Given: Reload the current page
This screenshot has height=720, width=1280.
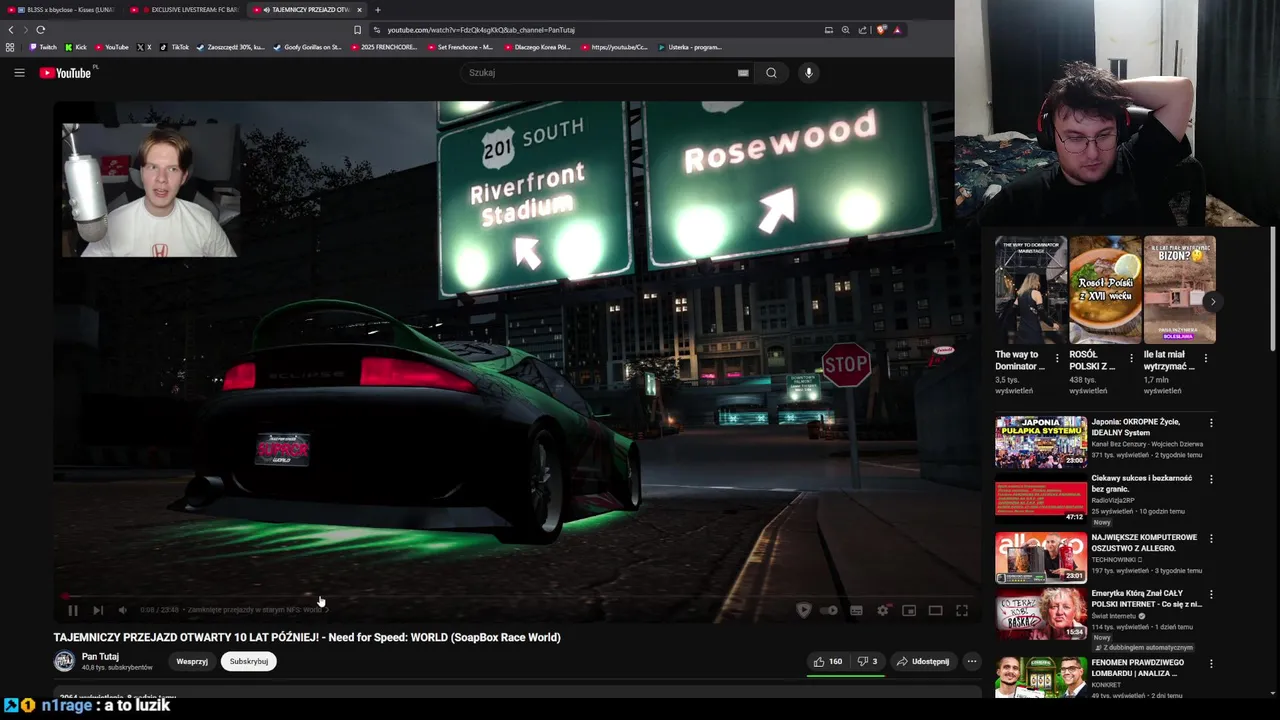Looking at the screenshot, I should tap(40, 30).
